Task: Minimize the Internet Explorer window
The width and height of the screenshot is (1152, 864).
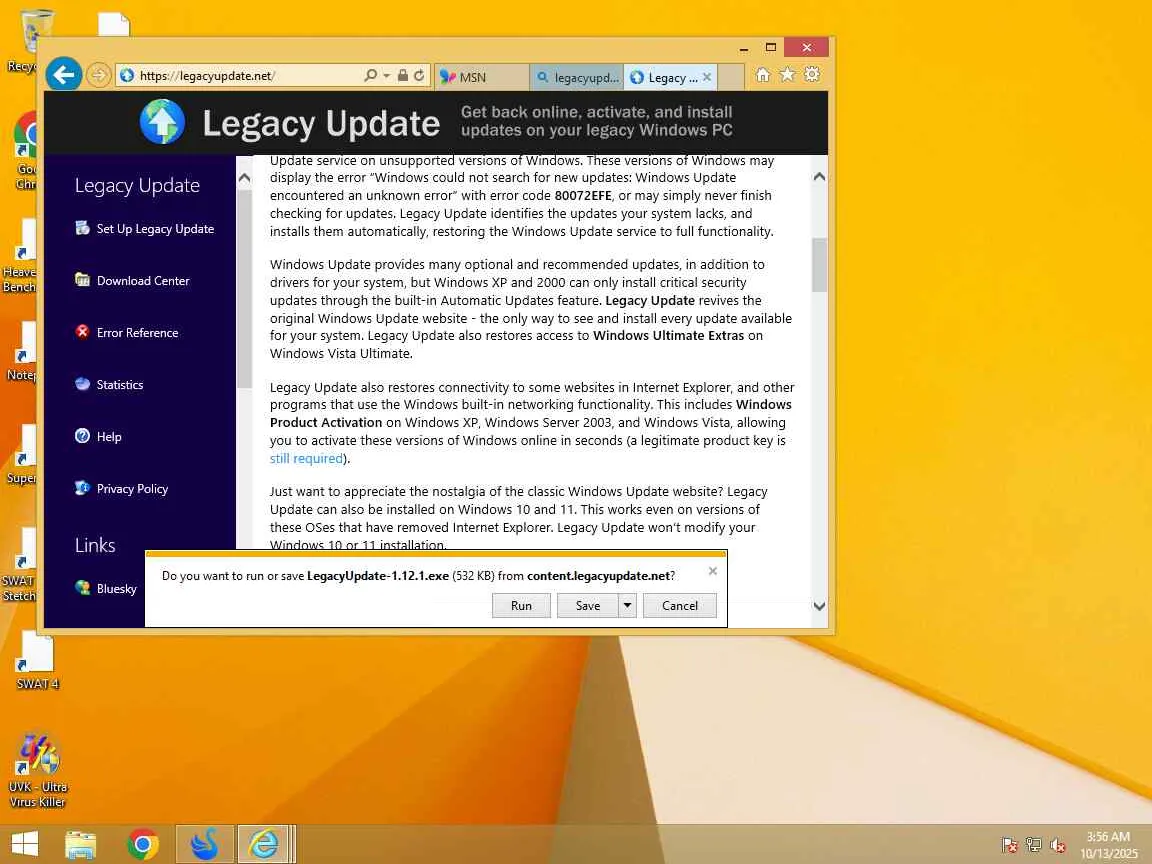Action: (744, 48)
